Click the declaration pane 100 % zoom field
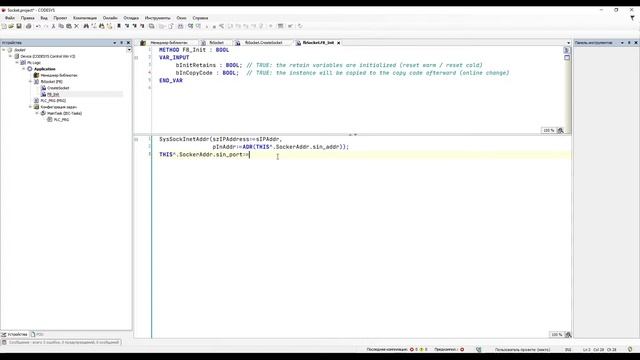This screenshot has width=640, height=360. 549,131
